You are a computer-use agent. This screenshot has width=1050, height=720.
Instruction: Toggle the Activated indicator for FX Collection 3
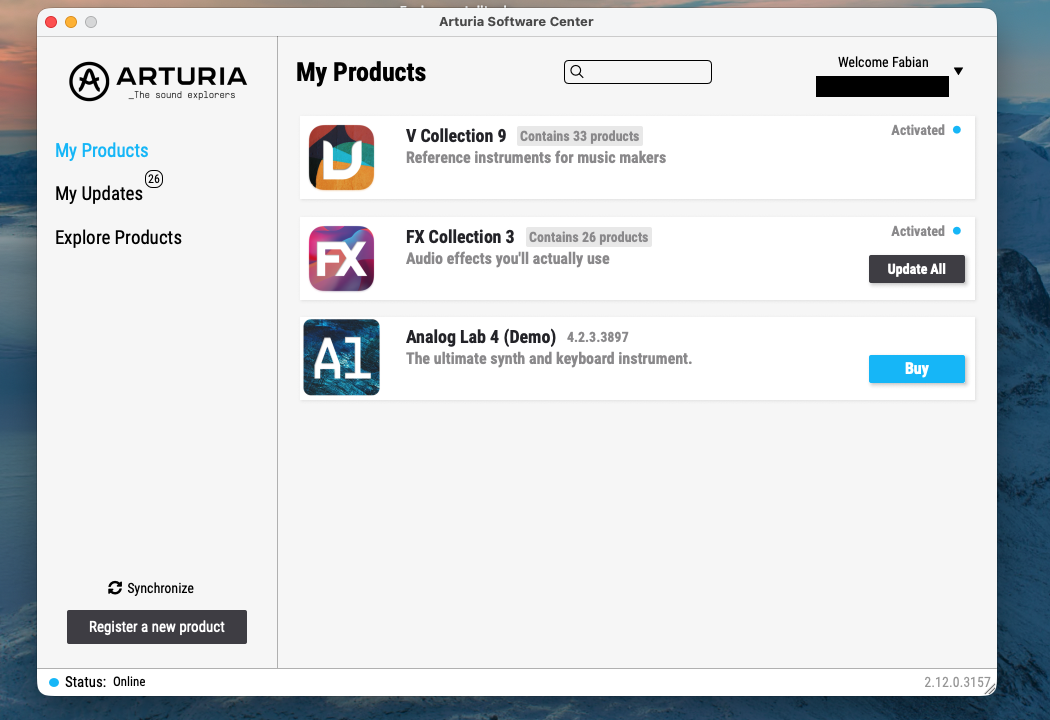click(x=958, y=231)
